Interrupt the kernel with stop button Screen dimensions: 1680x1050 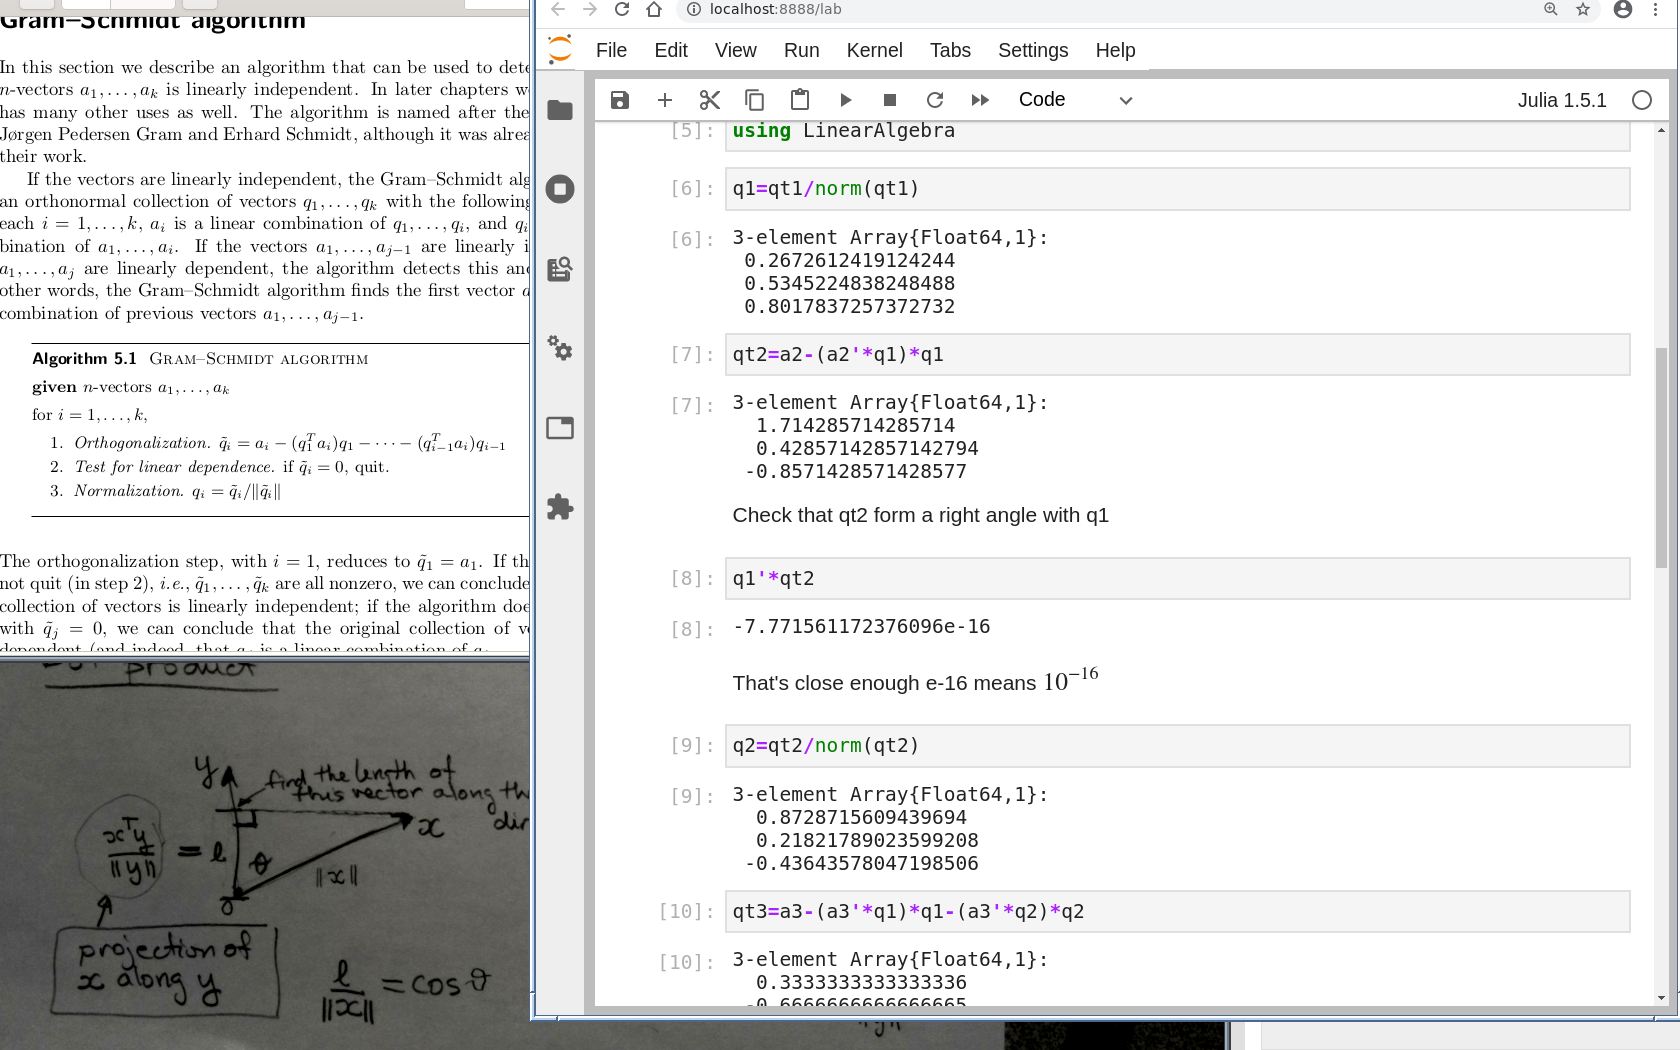coord(890,100)
